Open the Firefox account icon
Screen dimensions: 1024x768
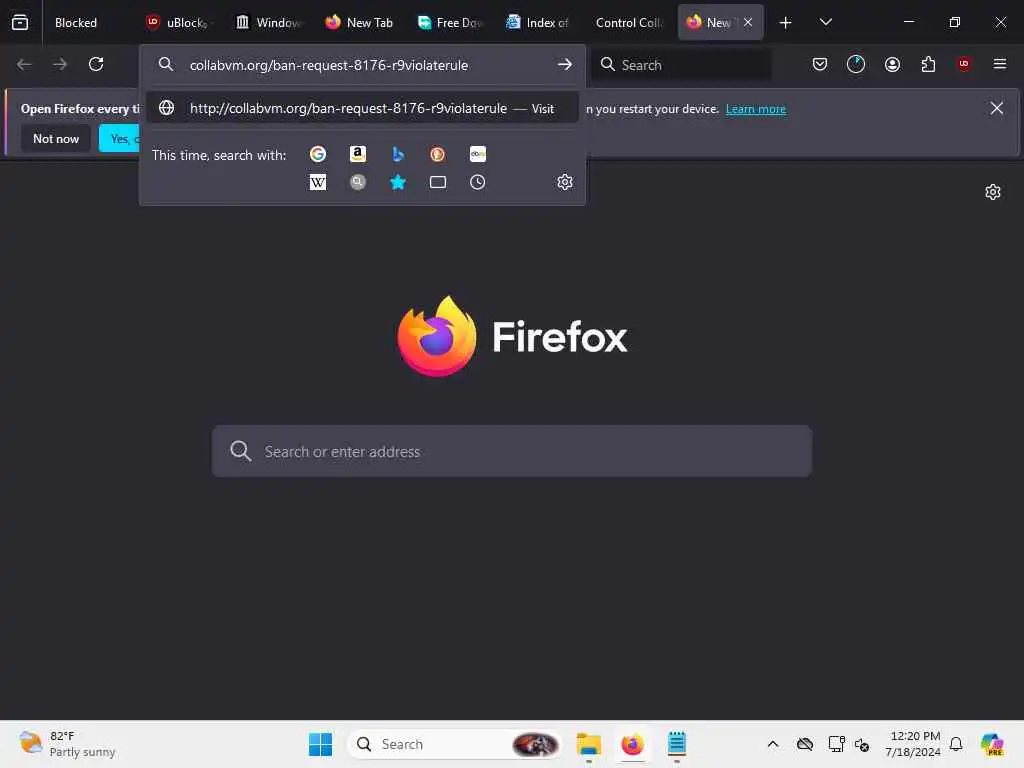[892, 64]
